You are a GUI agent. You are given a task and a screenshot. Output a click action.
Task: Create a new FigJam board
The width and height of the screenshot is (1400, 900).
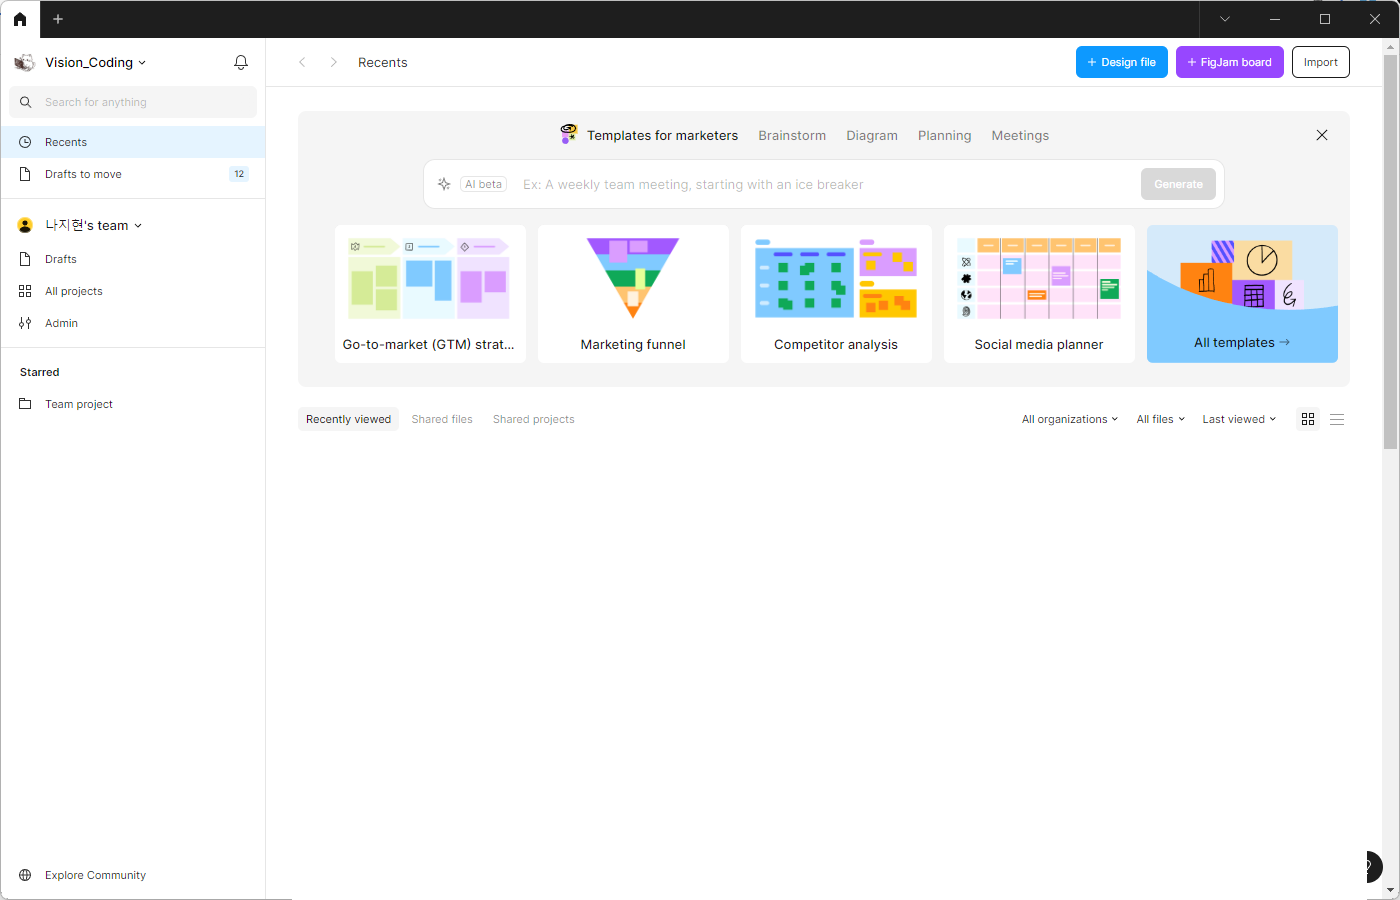1230,62
